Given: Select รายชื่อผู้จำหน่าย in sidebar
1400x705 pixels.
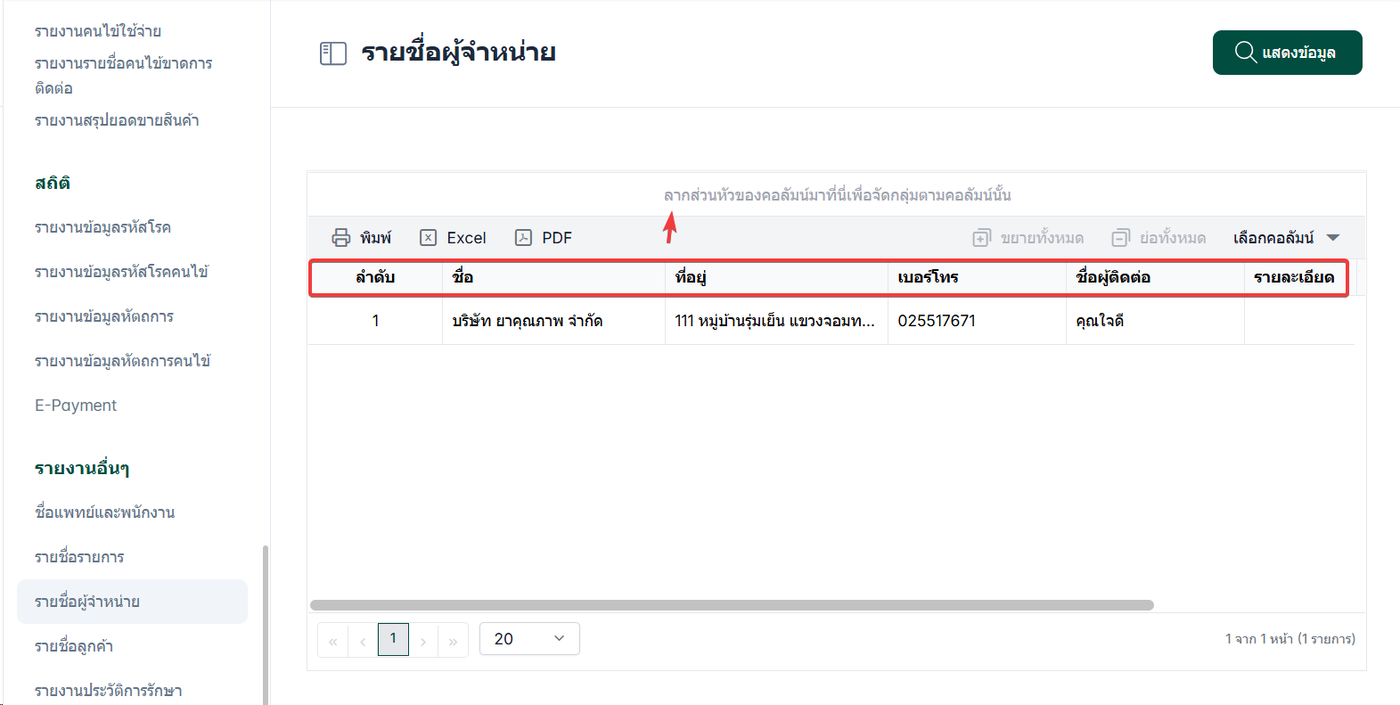Looking at the screenshot, I should (x=132, y=602).
